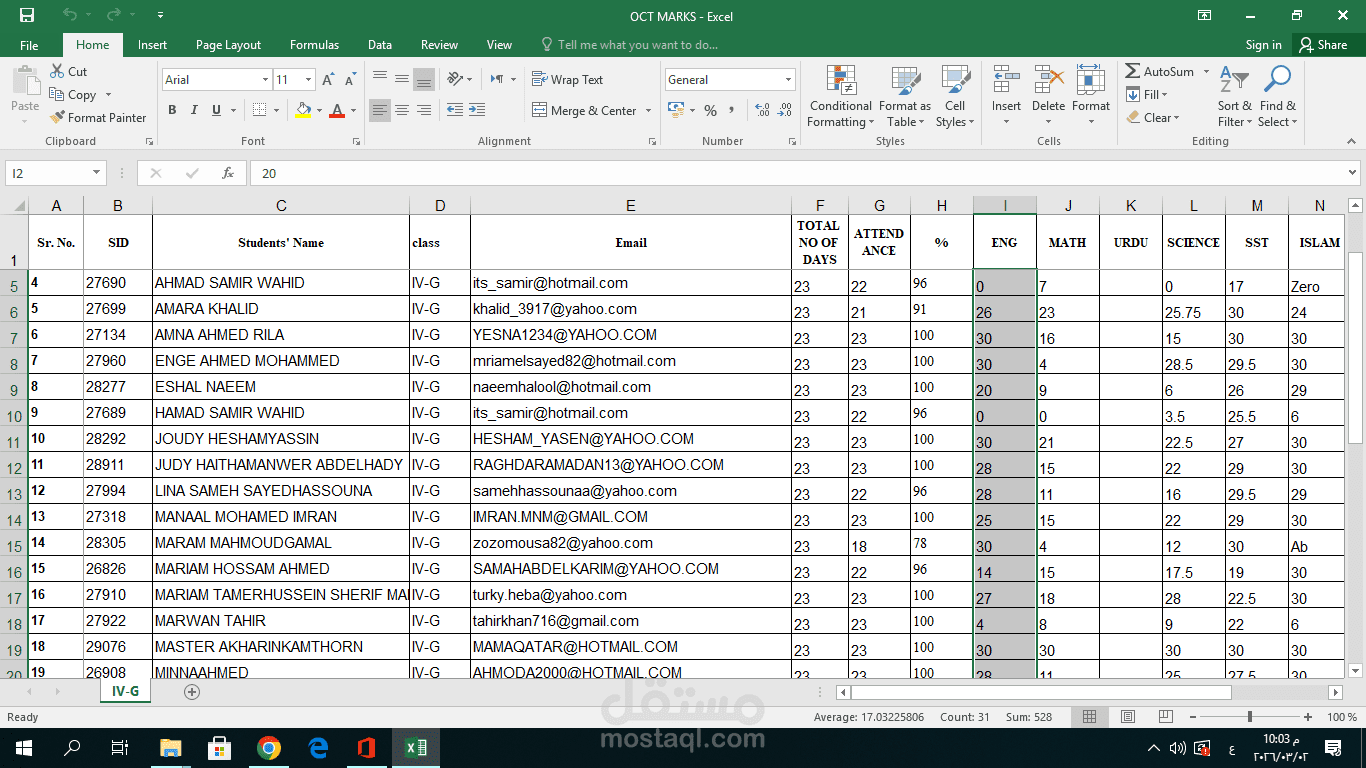Viewport: 1366px width, 768px height.
Task: Open Customize Quick Access Toolbar menu
Action: coord(161,15)
